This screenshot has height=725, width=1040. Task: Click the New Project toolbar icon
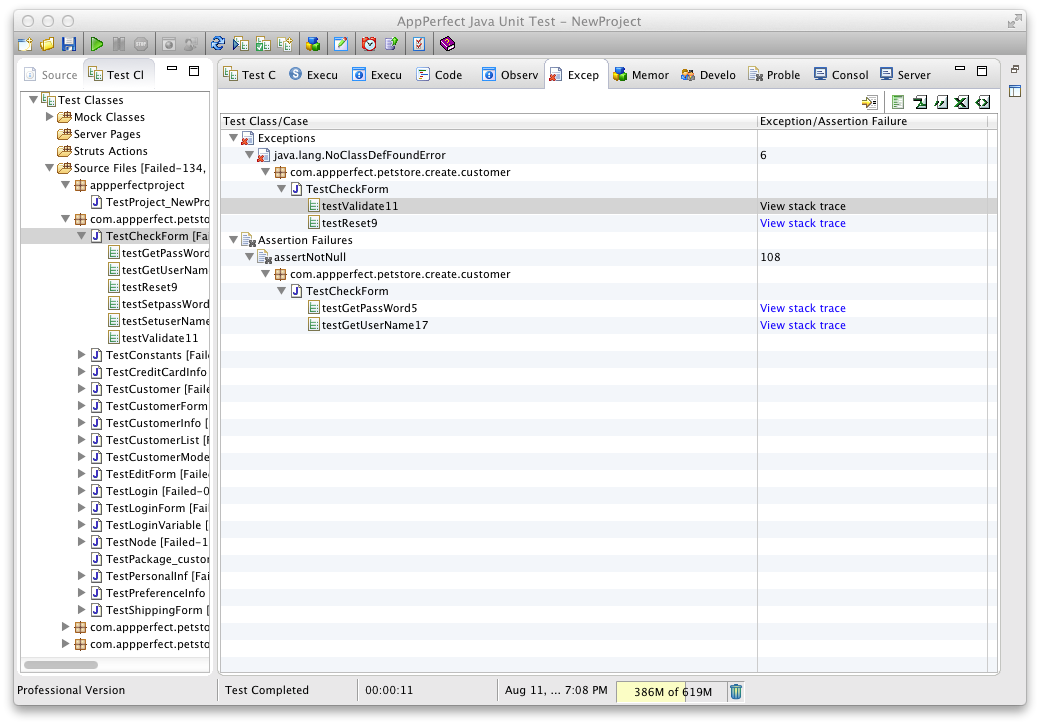[x=25, y=44]
